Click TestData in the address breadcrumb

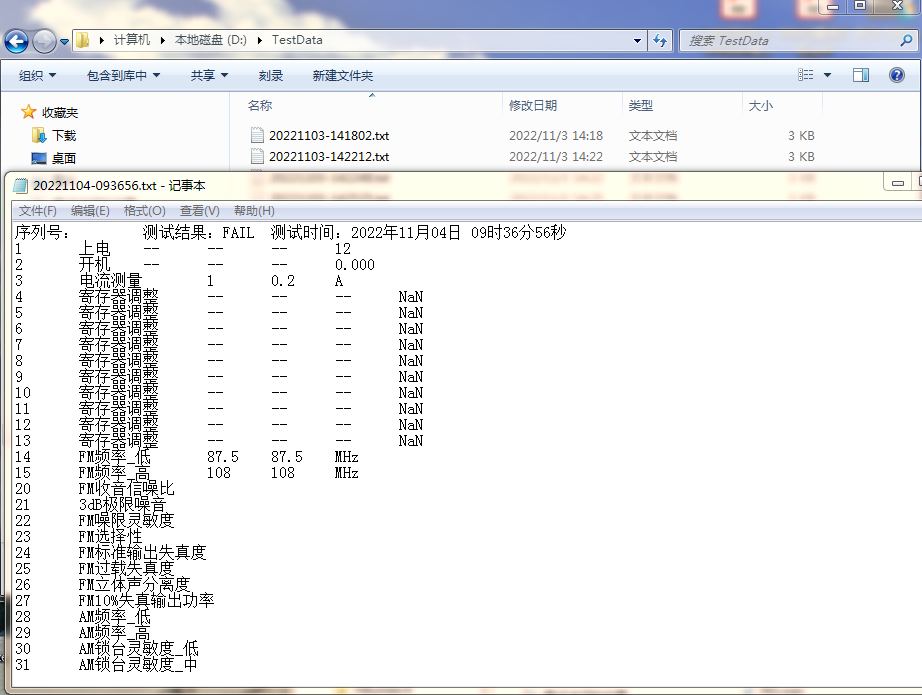point(297,40)
